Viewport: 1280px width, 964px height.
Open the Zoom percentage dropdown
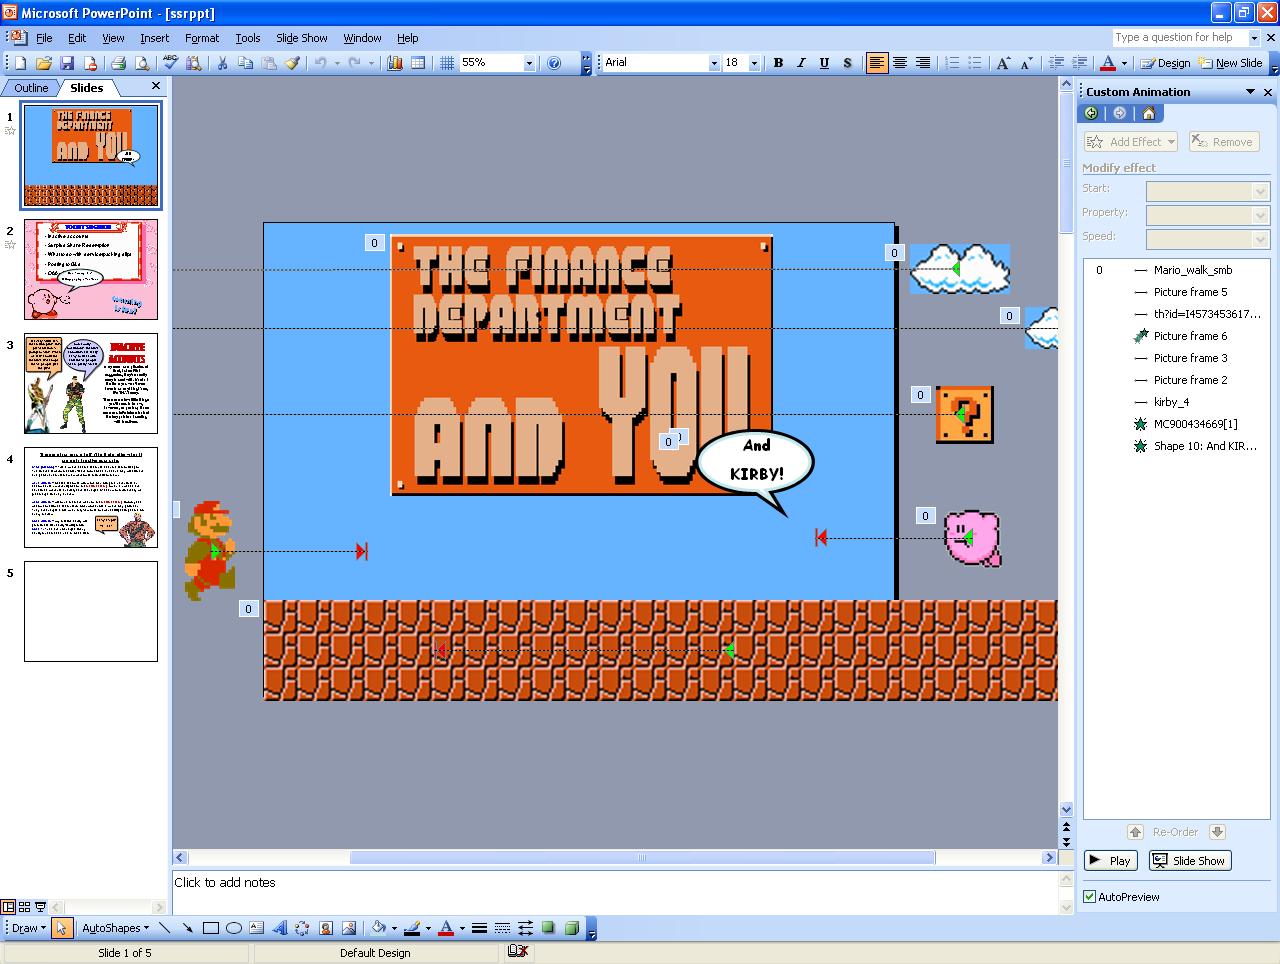tap(529, 63)
